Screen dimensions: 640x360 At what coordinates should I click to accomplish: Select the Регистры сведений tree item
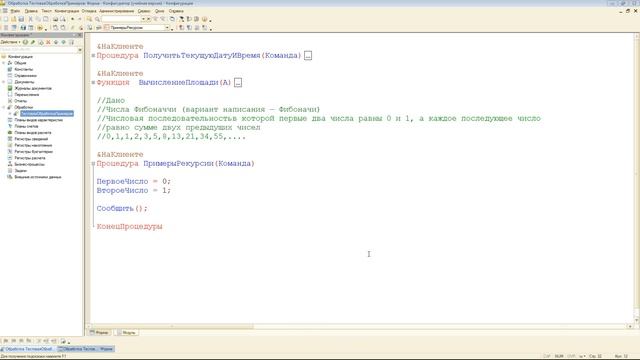click(x=31, y=139)
